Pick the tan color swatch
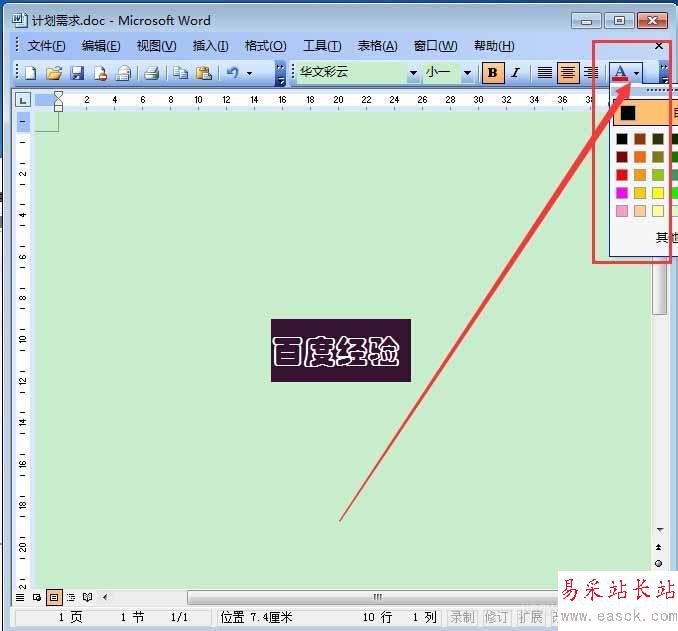 pos(640,211)
